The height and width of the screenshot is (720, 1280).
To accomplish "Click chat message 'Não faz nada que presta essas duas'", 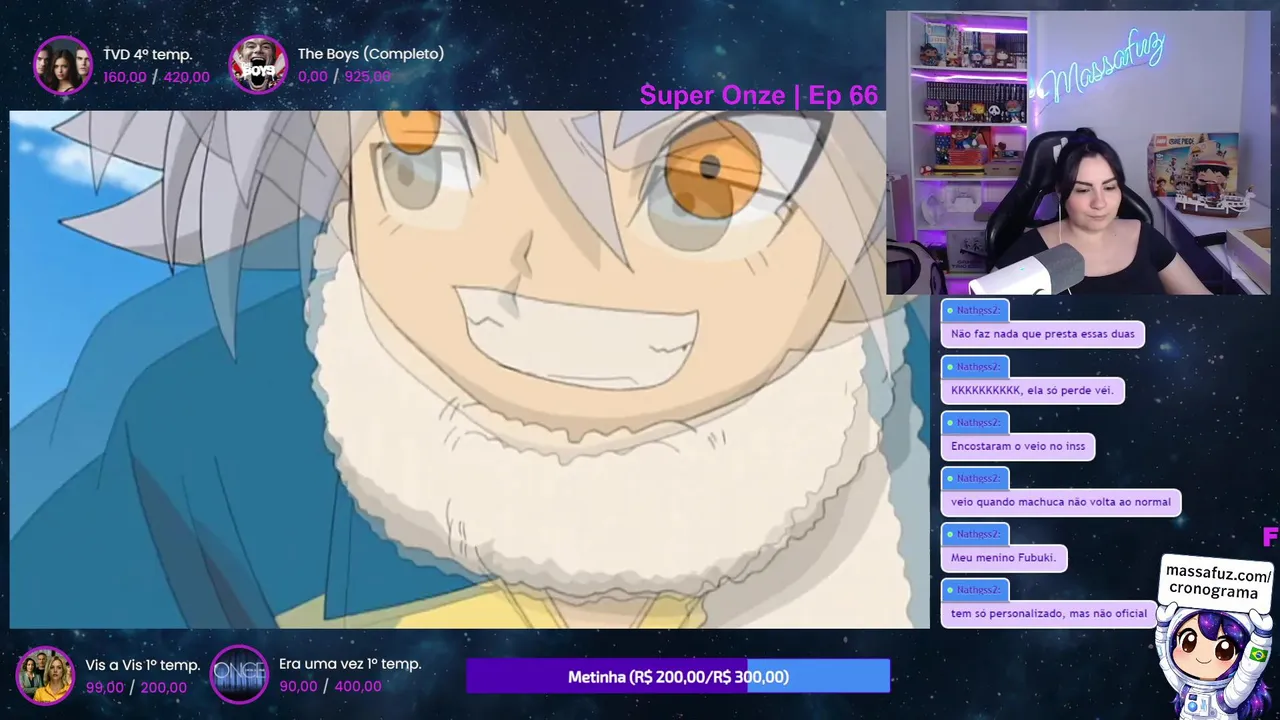I will 1043,334.
